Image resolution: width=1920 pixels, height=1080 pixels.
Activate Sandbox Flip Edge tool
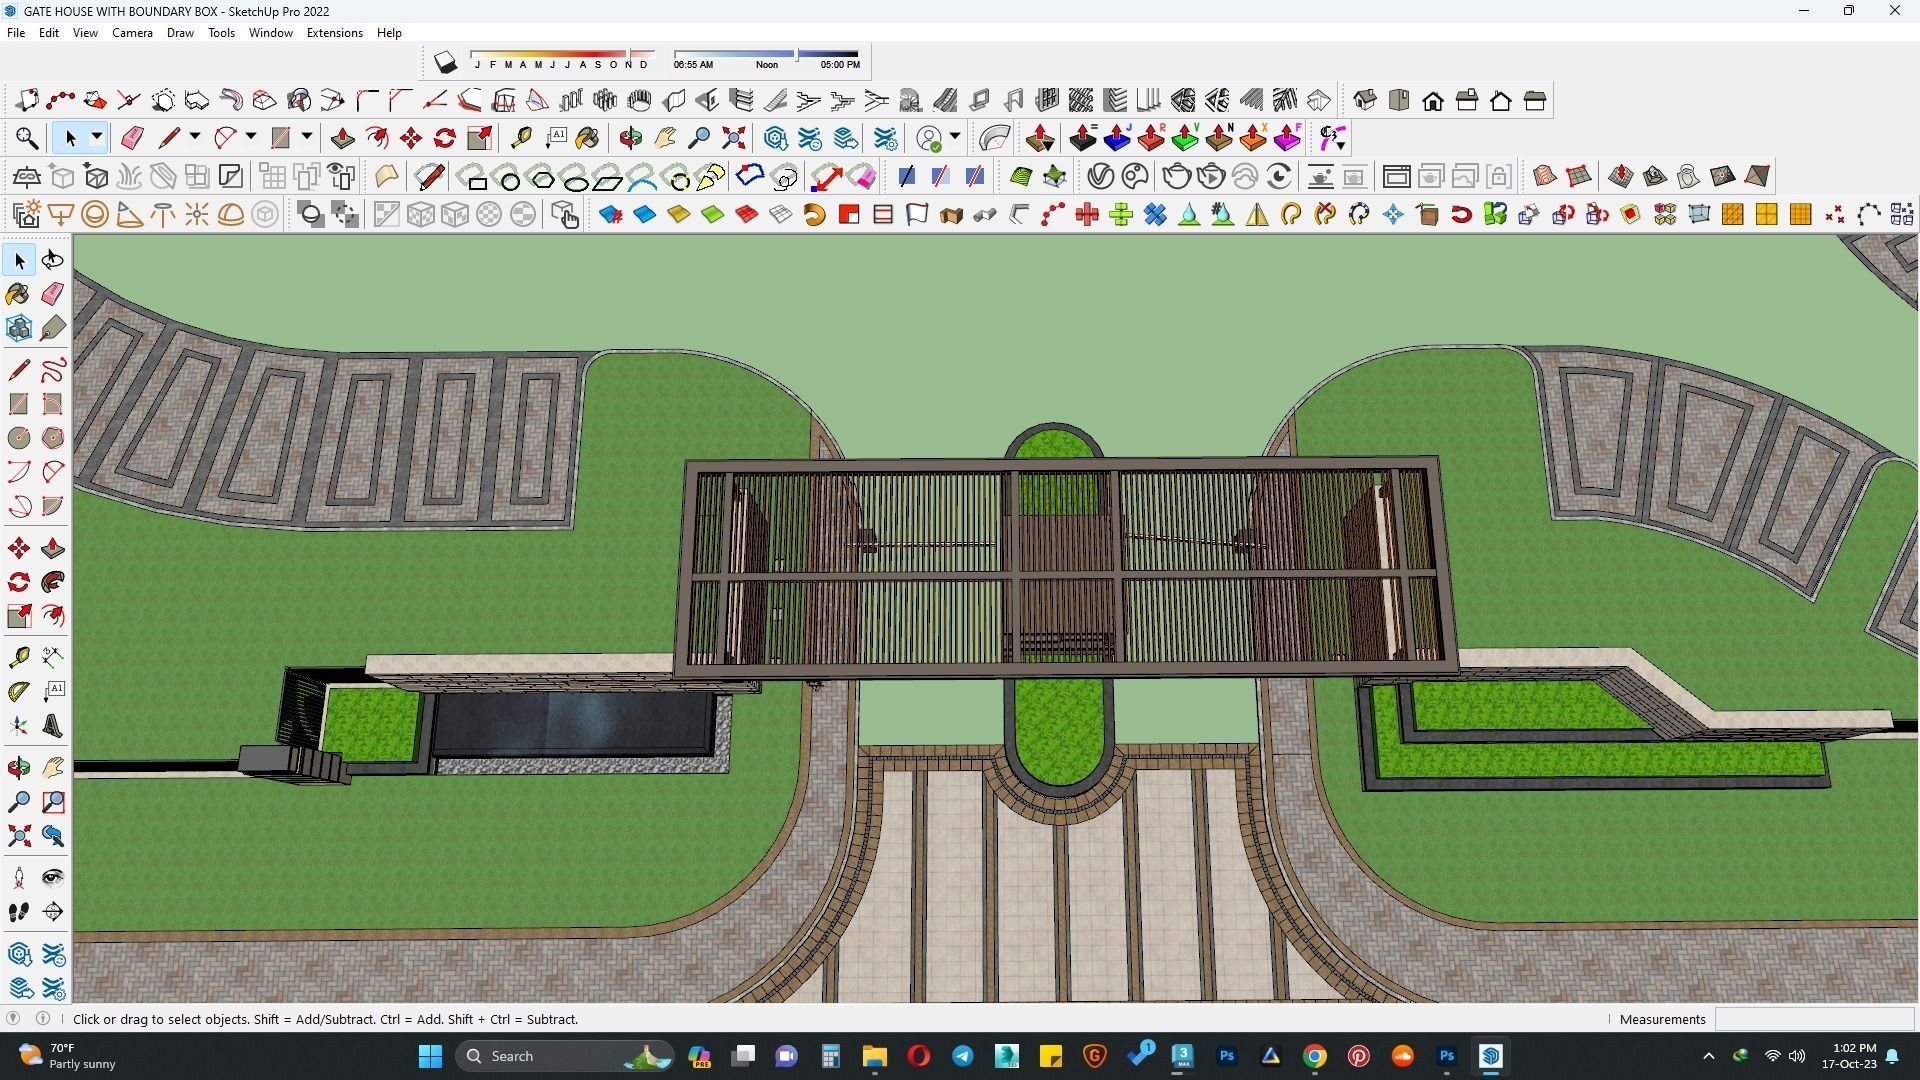pos(1757,177)
